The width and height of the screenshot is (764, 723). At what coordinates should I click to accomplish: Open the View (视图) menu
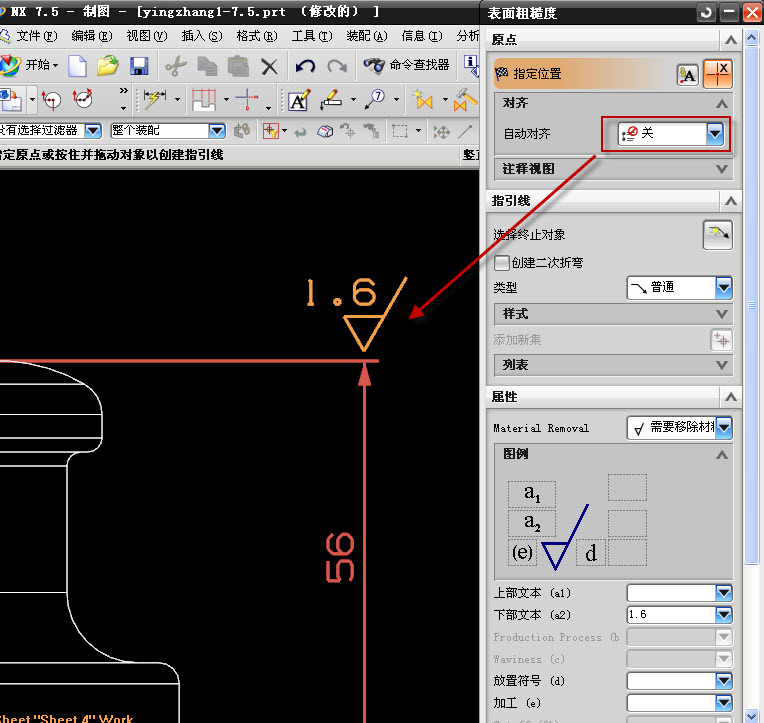click(x=147, y=36)
